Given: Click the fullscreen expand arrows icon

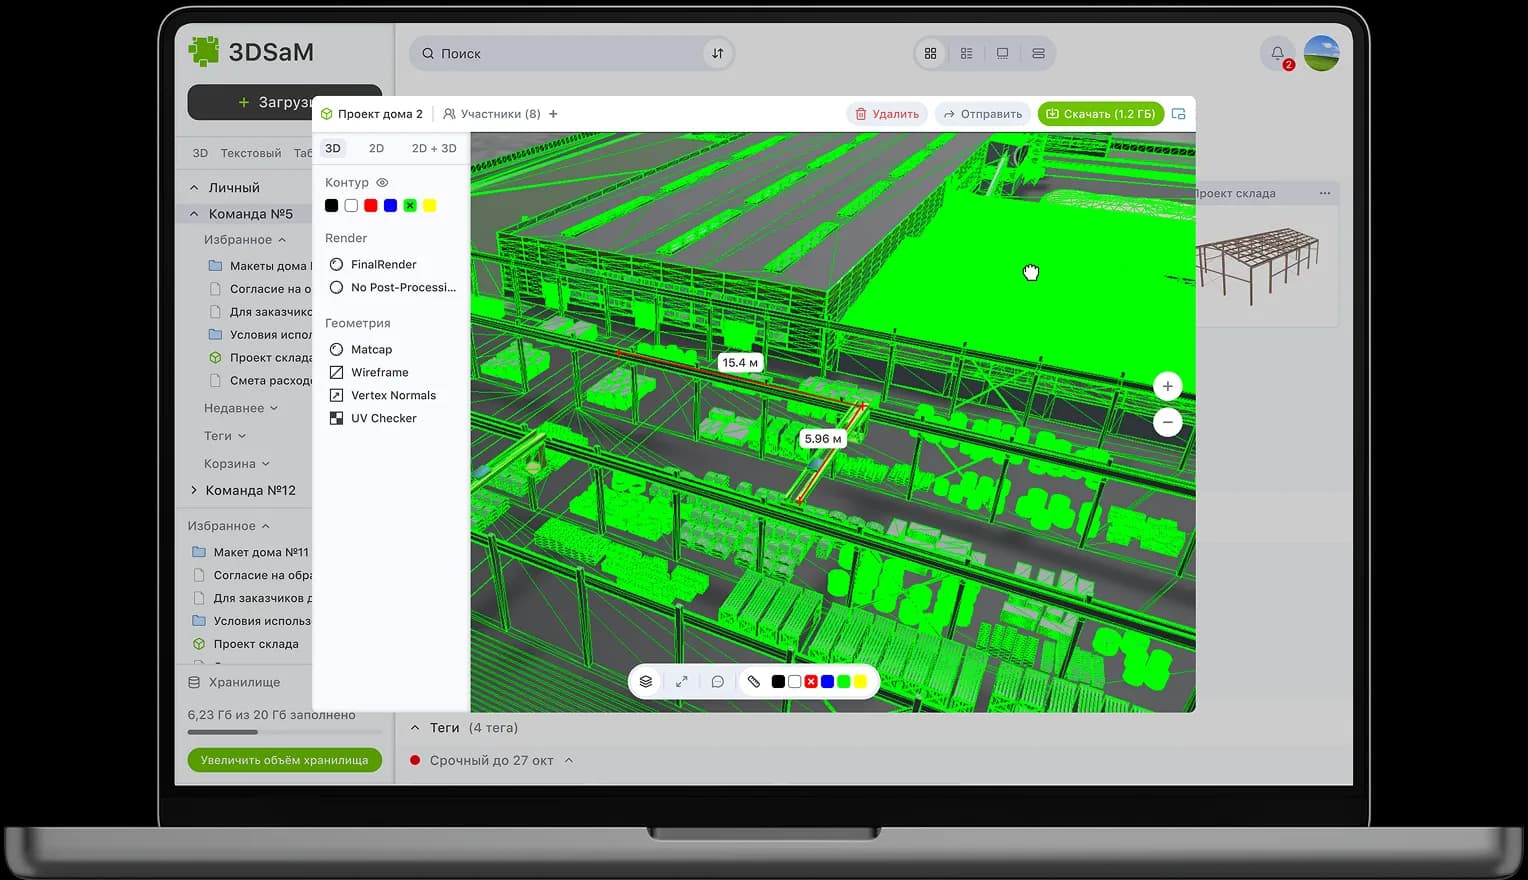Looking at the screenshot, I should pos(682,682).
